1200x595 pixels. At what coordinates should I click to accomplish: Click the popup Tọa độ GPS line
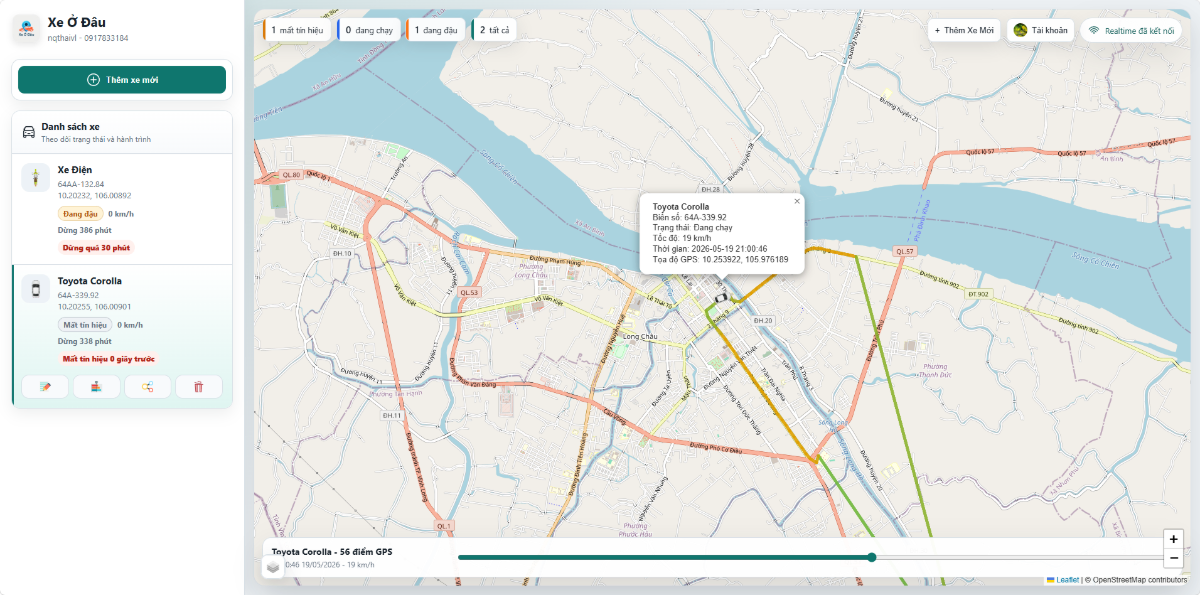720,259
